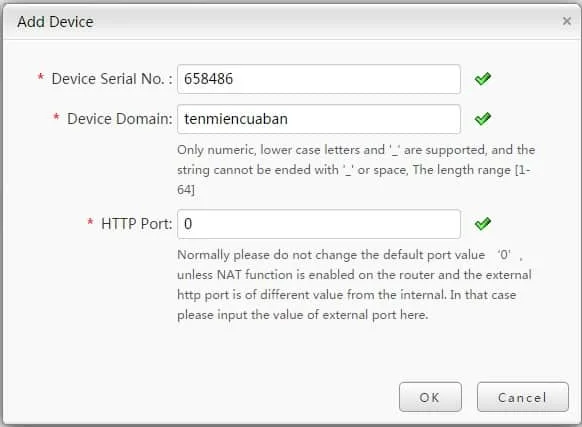Dismiss the dialog with the Cancel button
The height and width of the screenshot is (427, 582).
point(523,397)
